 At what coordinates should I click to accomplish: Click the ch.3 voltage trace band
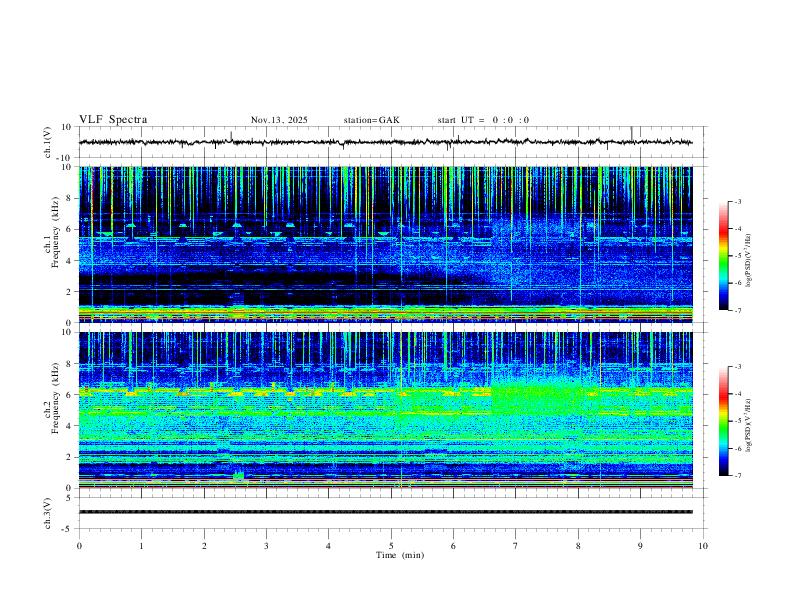[385, 512]
